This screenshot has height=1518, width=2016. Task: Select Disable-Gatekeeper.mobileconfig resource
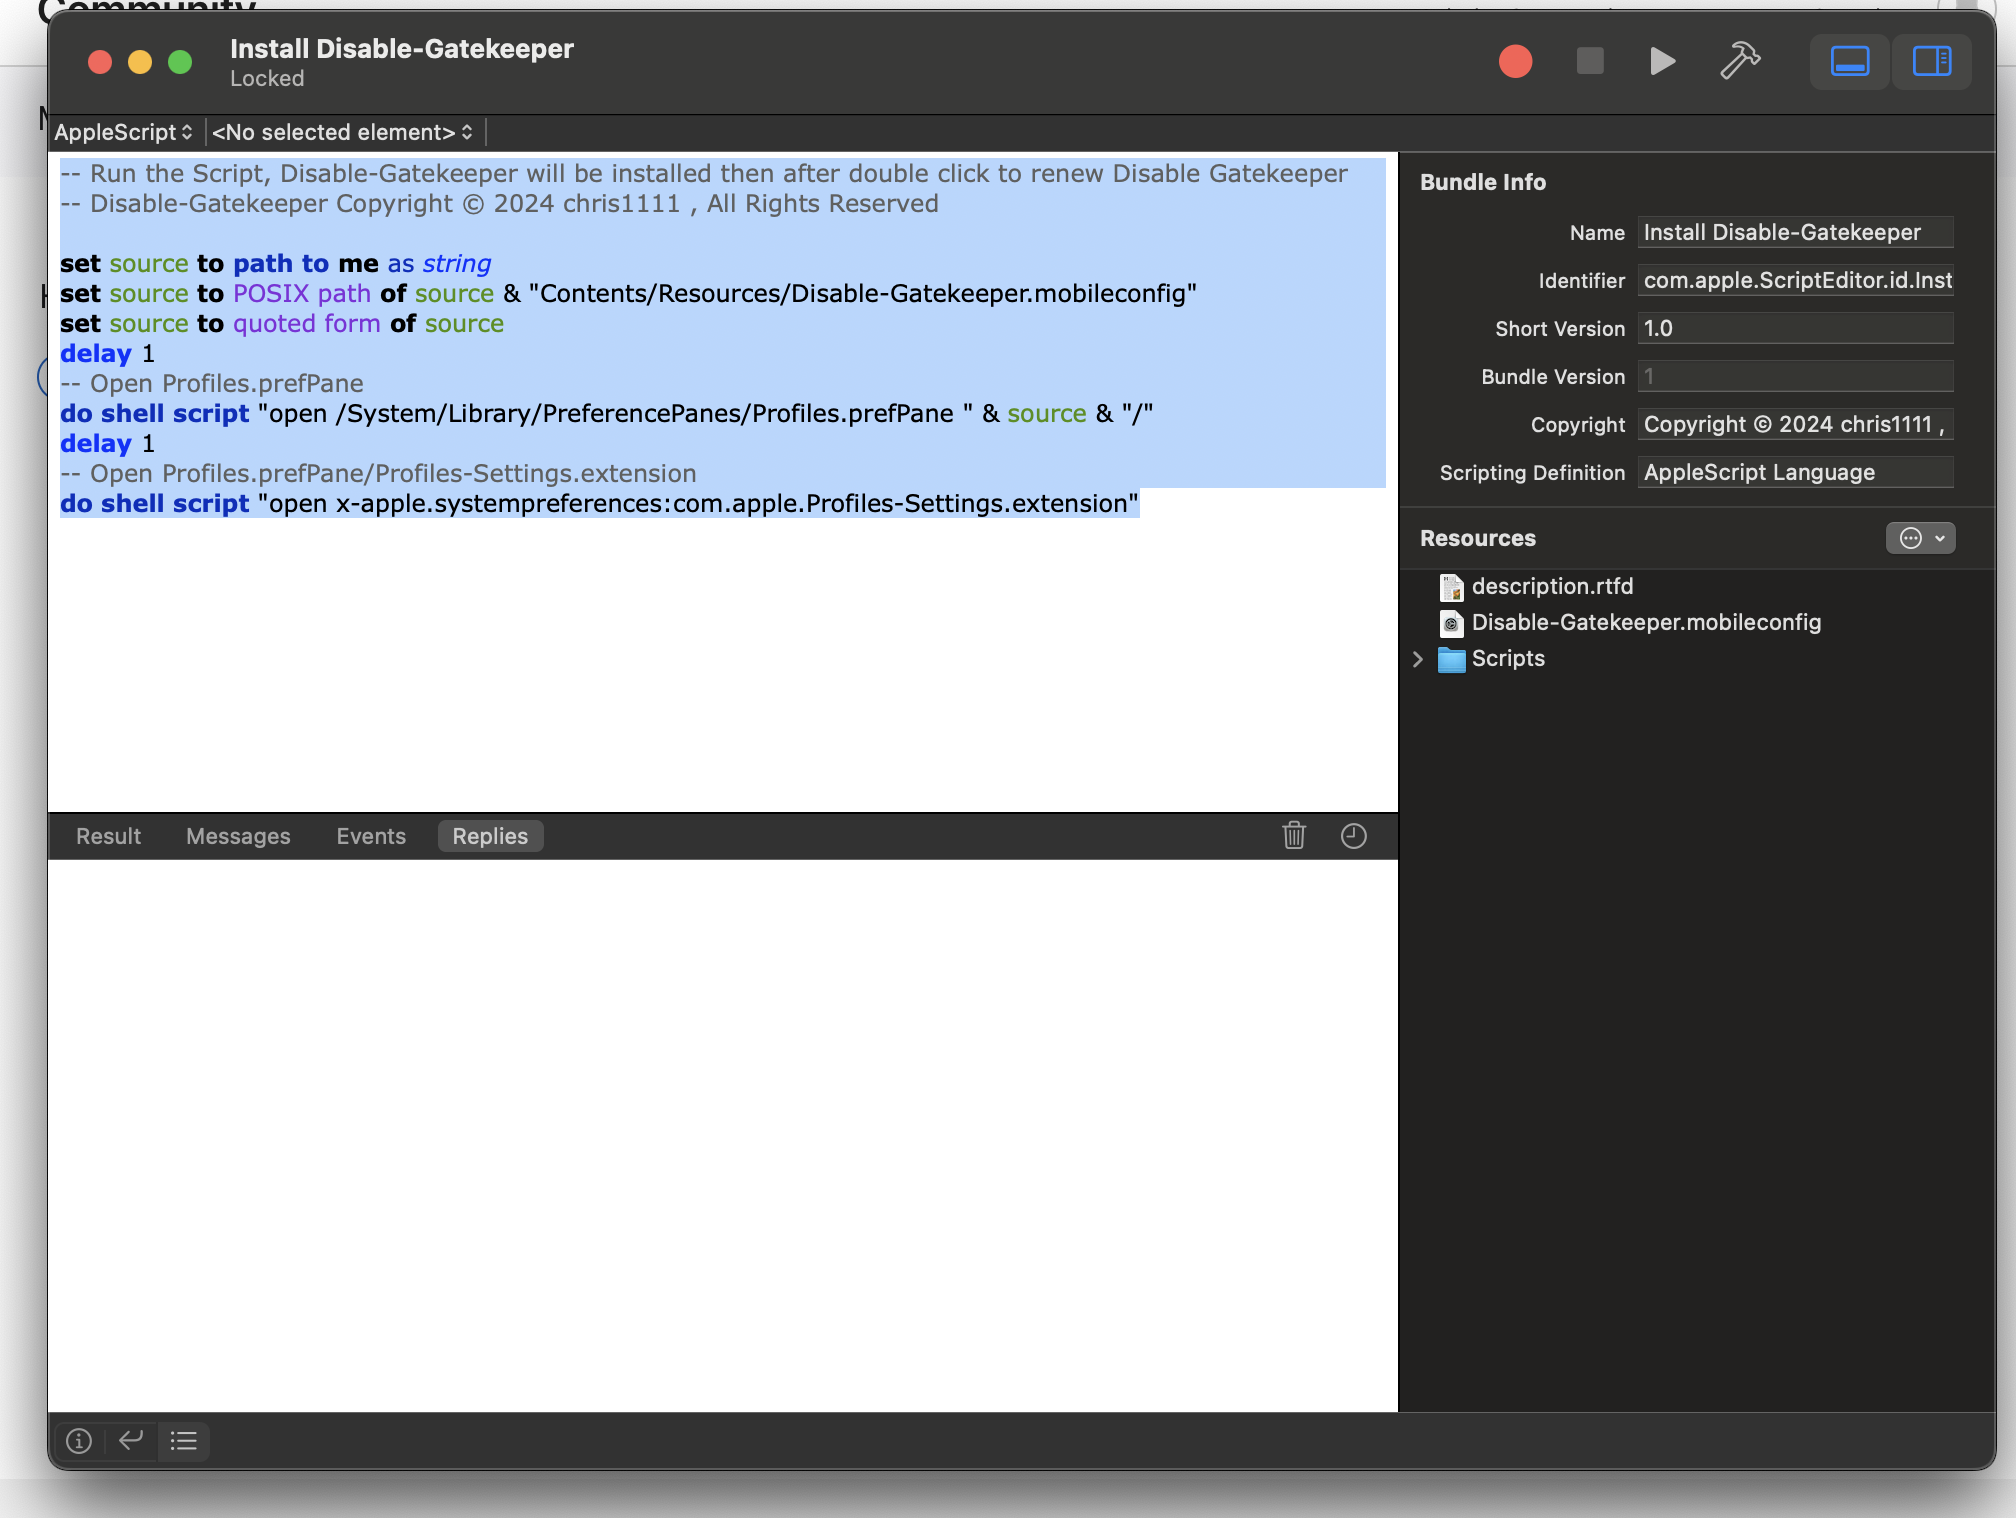(1645, 622)
